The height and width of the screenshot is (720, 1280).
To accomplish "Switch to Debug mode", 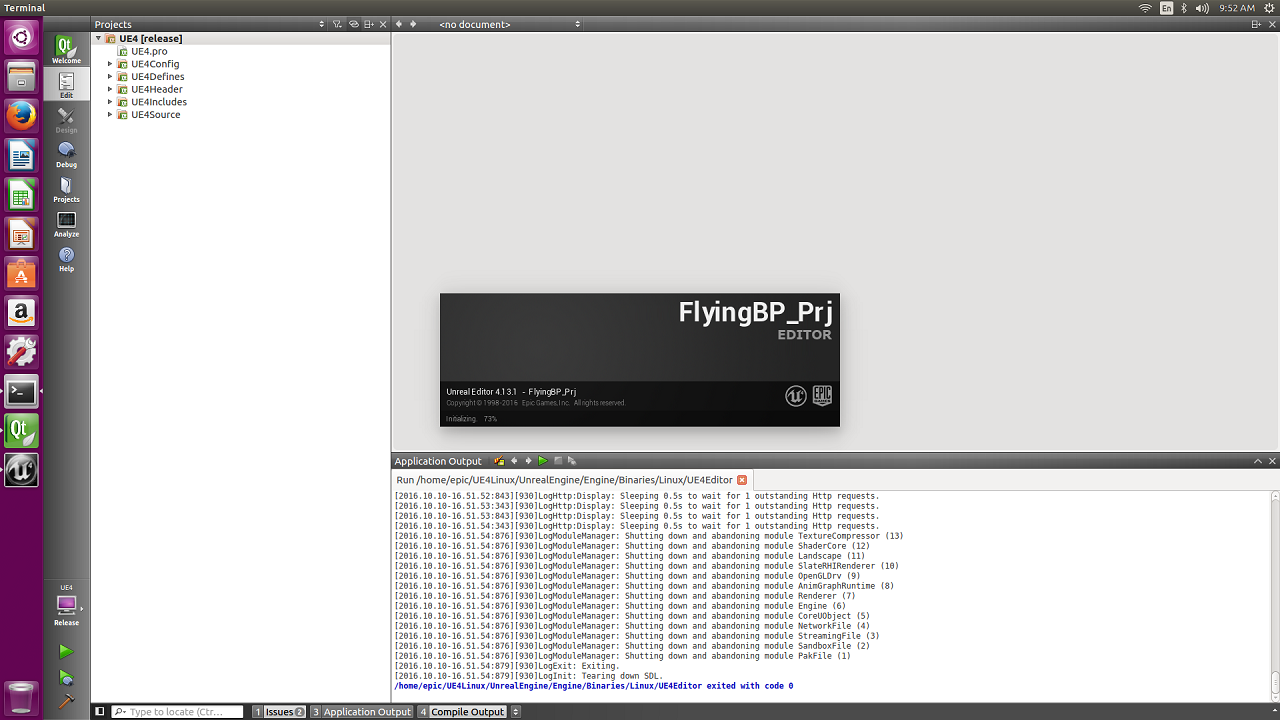I will [66, 154].
